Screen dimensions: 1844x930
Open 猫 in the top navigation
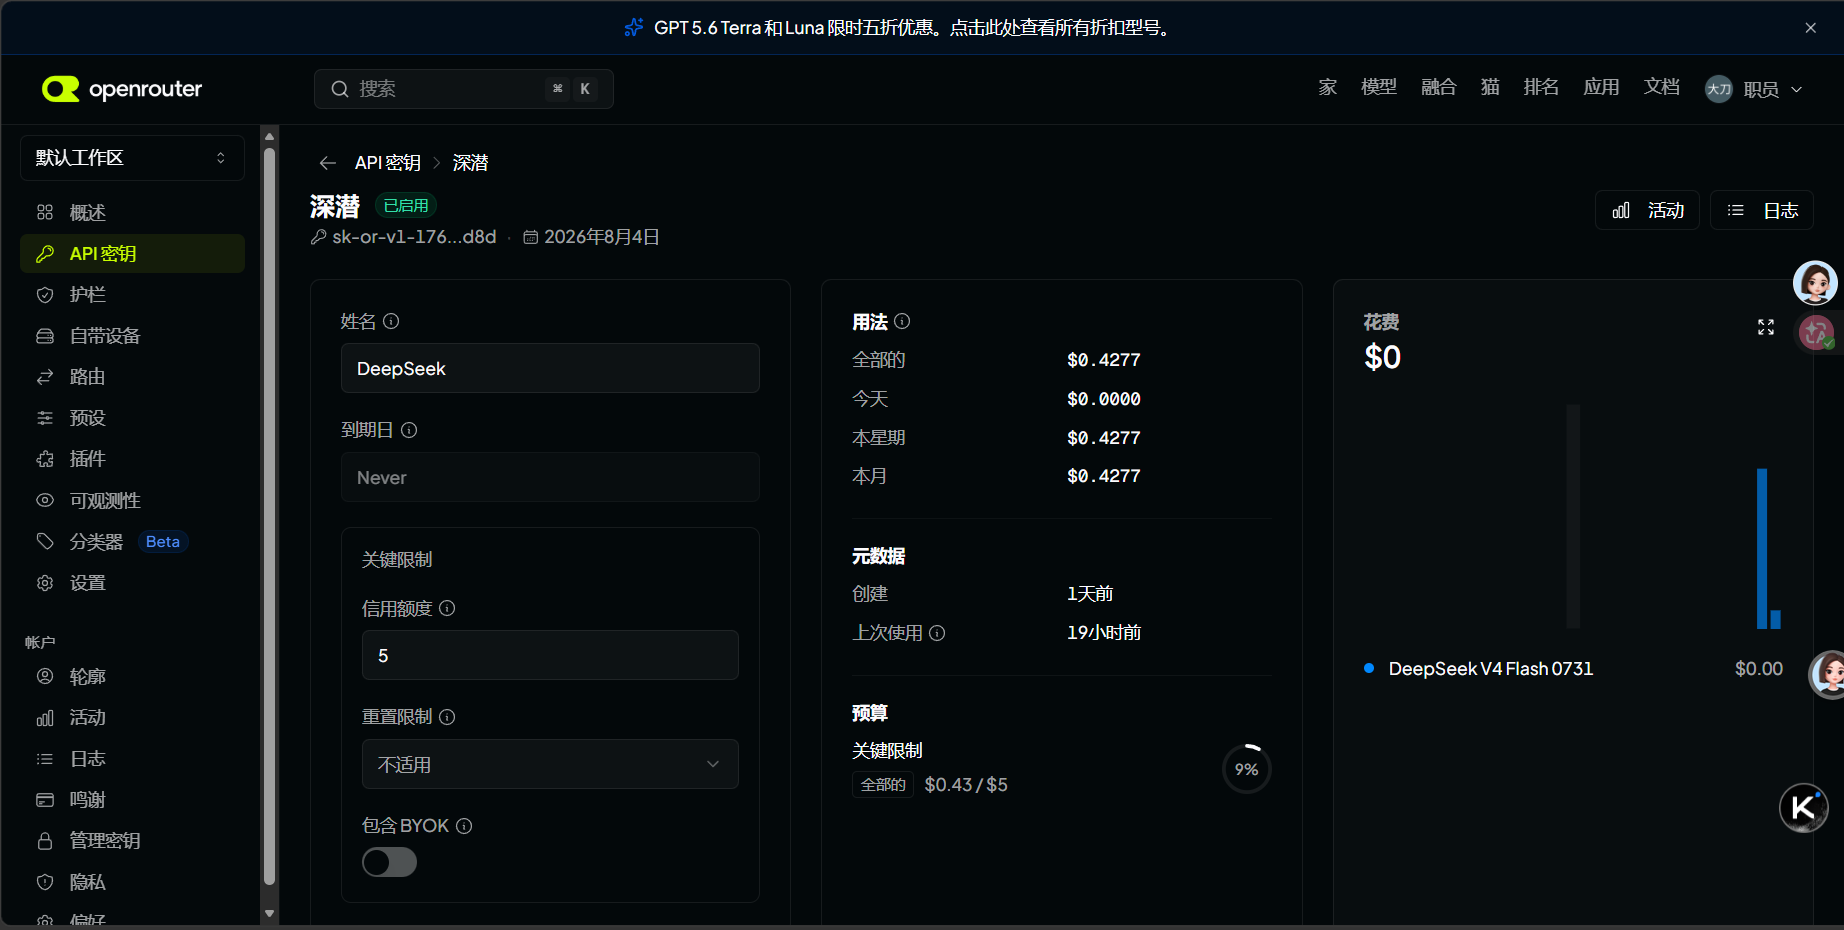1490,88
